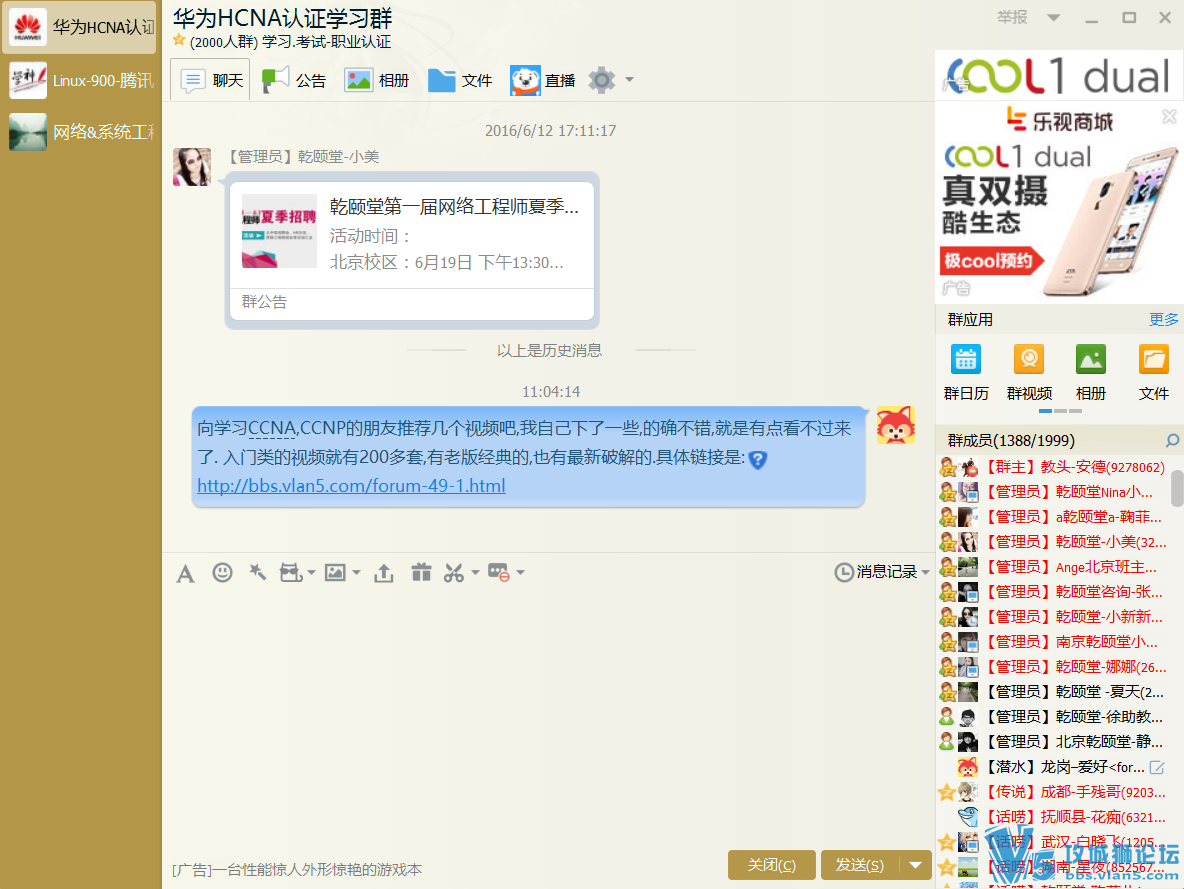Open the gift icon in chat toolbar

point(421,573)
